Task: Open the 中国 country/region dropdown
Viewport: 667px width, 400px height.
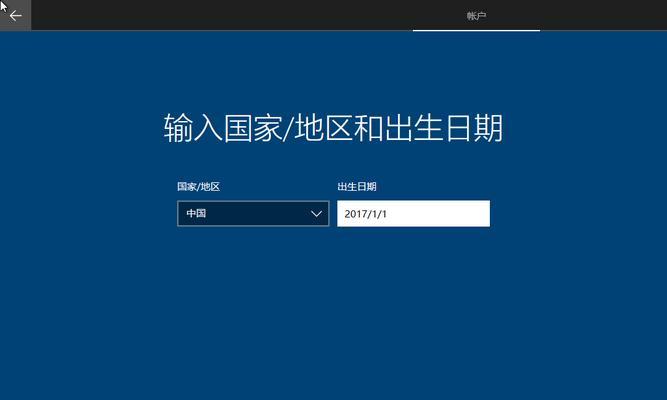Action: [x=253, y=213]
